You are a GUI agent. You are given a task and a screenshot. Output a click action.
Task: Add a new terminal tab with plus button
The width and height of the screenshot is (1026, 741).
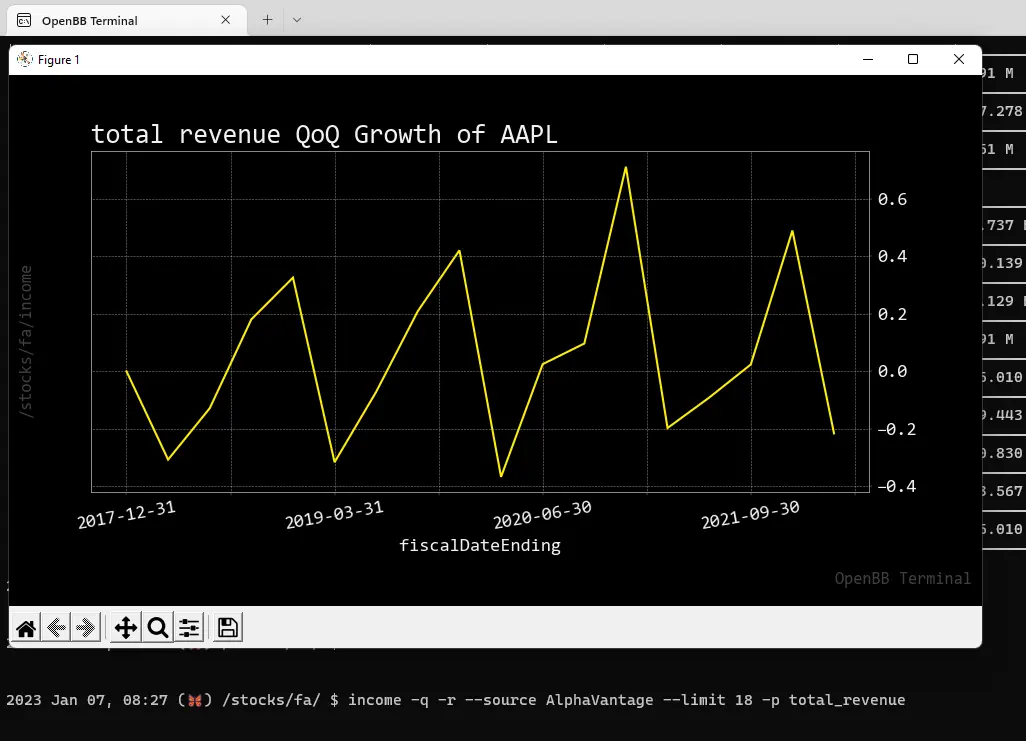click(x=267, y=19)
